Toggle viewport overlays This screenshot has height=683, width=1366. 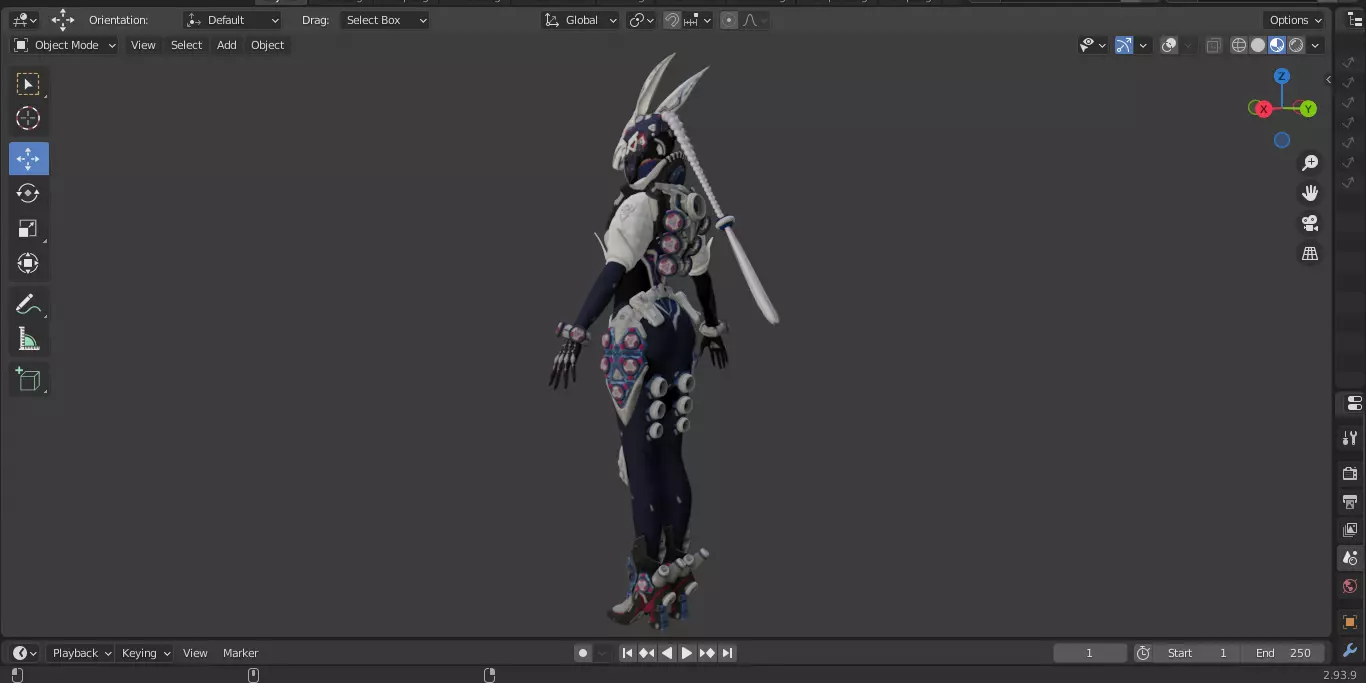click(x=1169, y=45)
